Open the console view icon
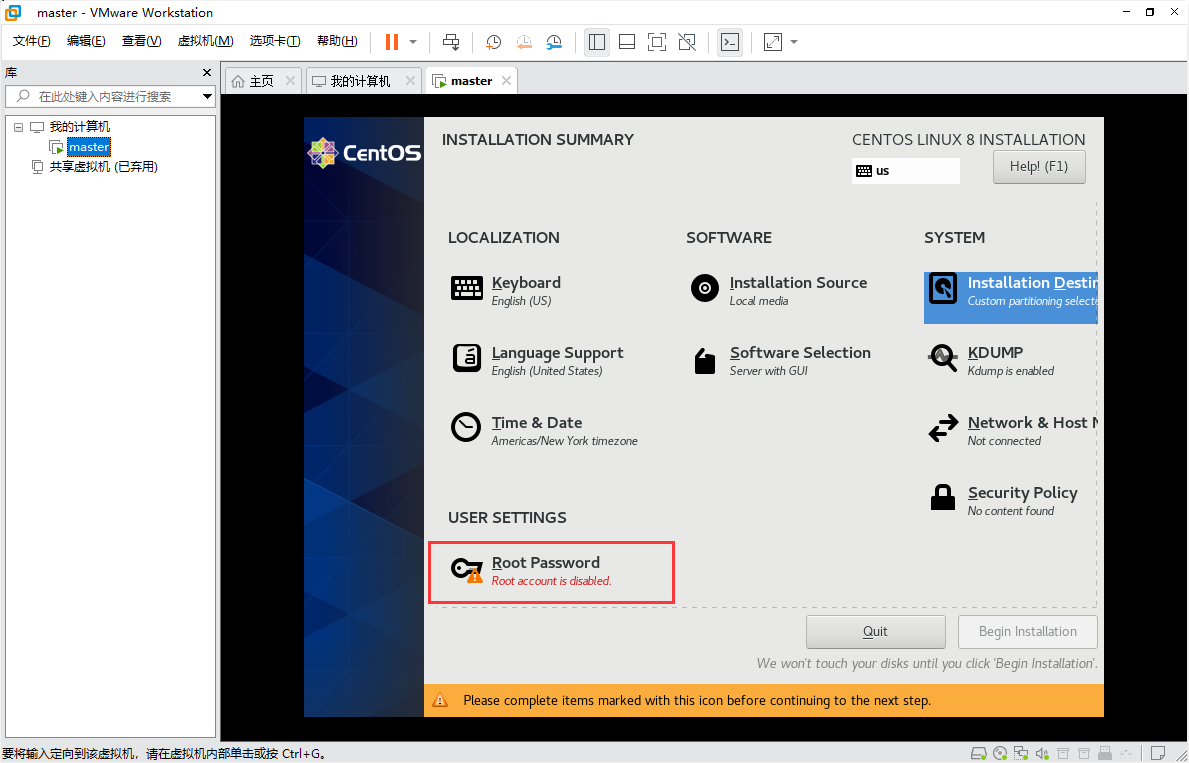 coord(729,42)
